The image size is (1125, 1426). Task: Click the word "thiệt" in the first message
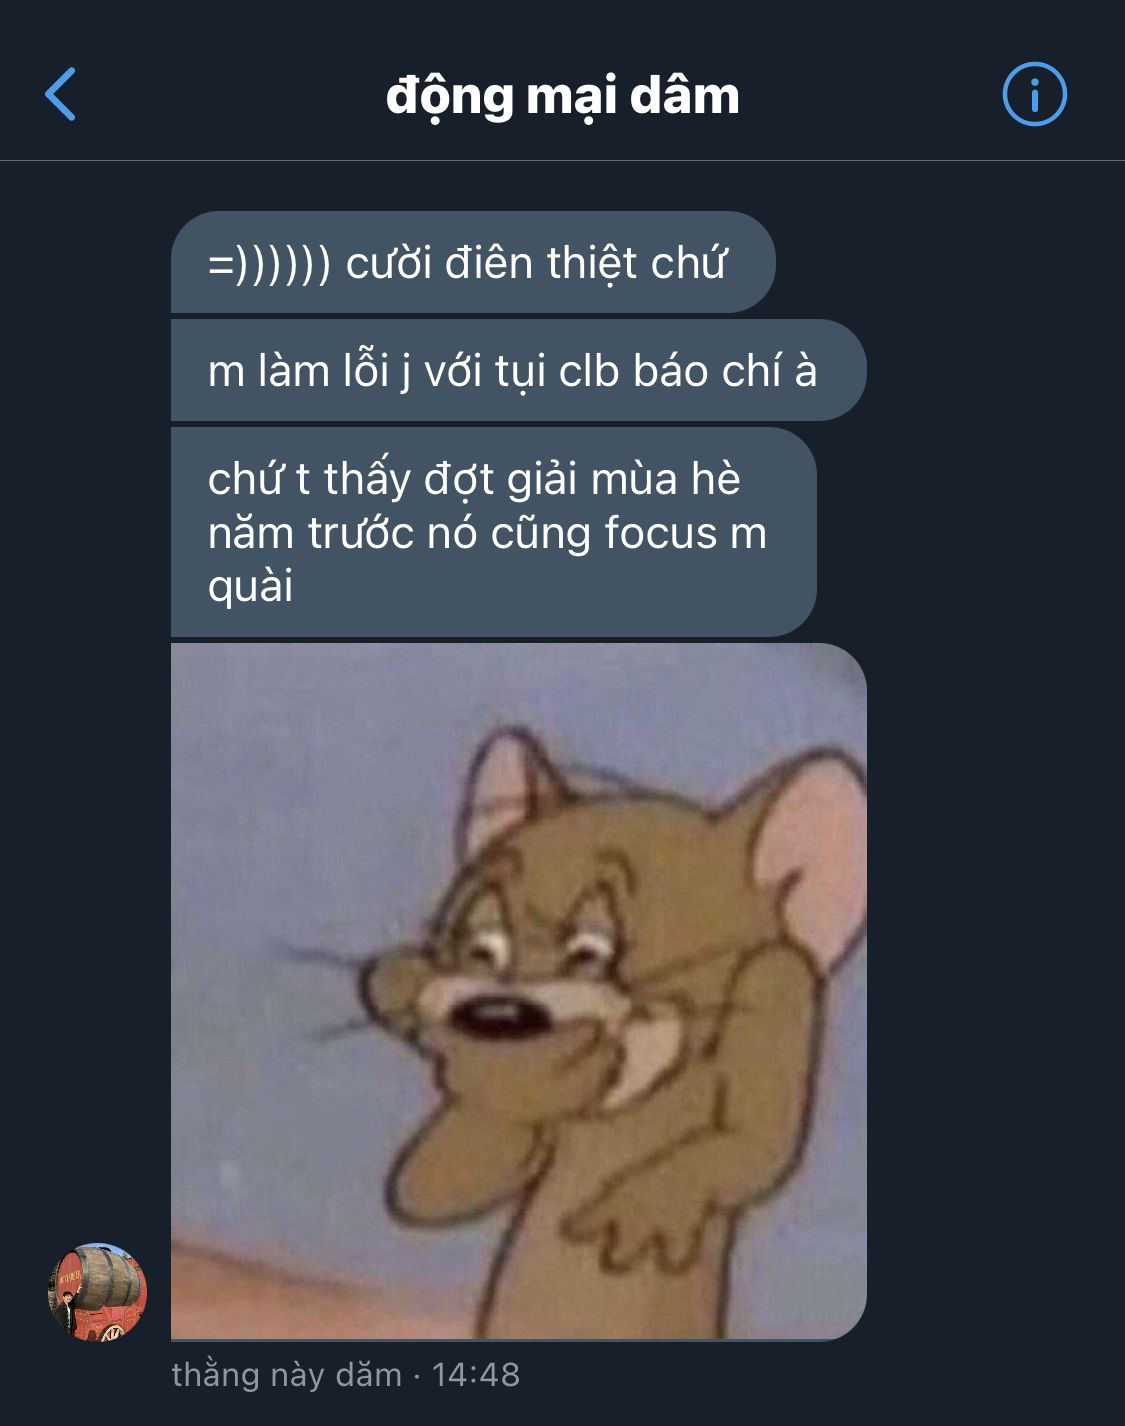[592, 264]
